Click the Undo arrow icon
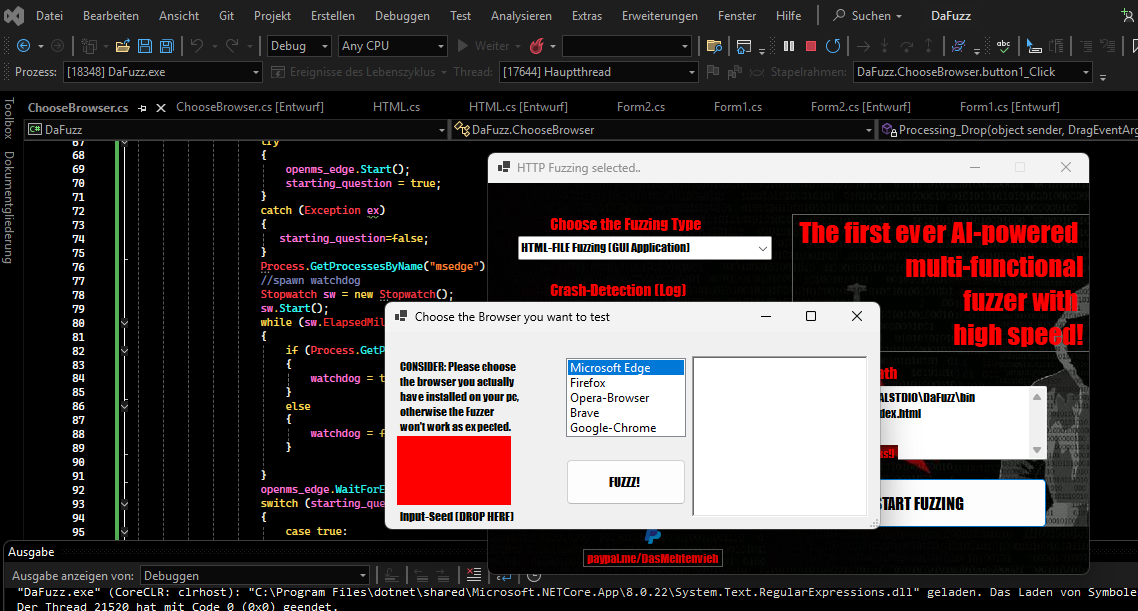Image resolution: width=1138 pixels, height=611 pixels. 197,46
